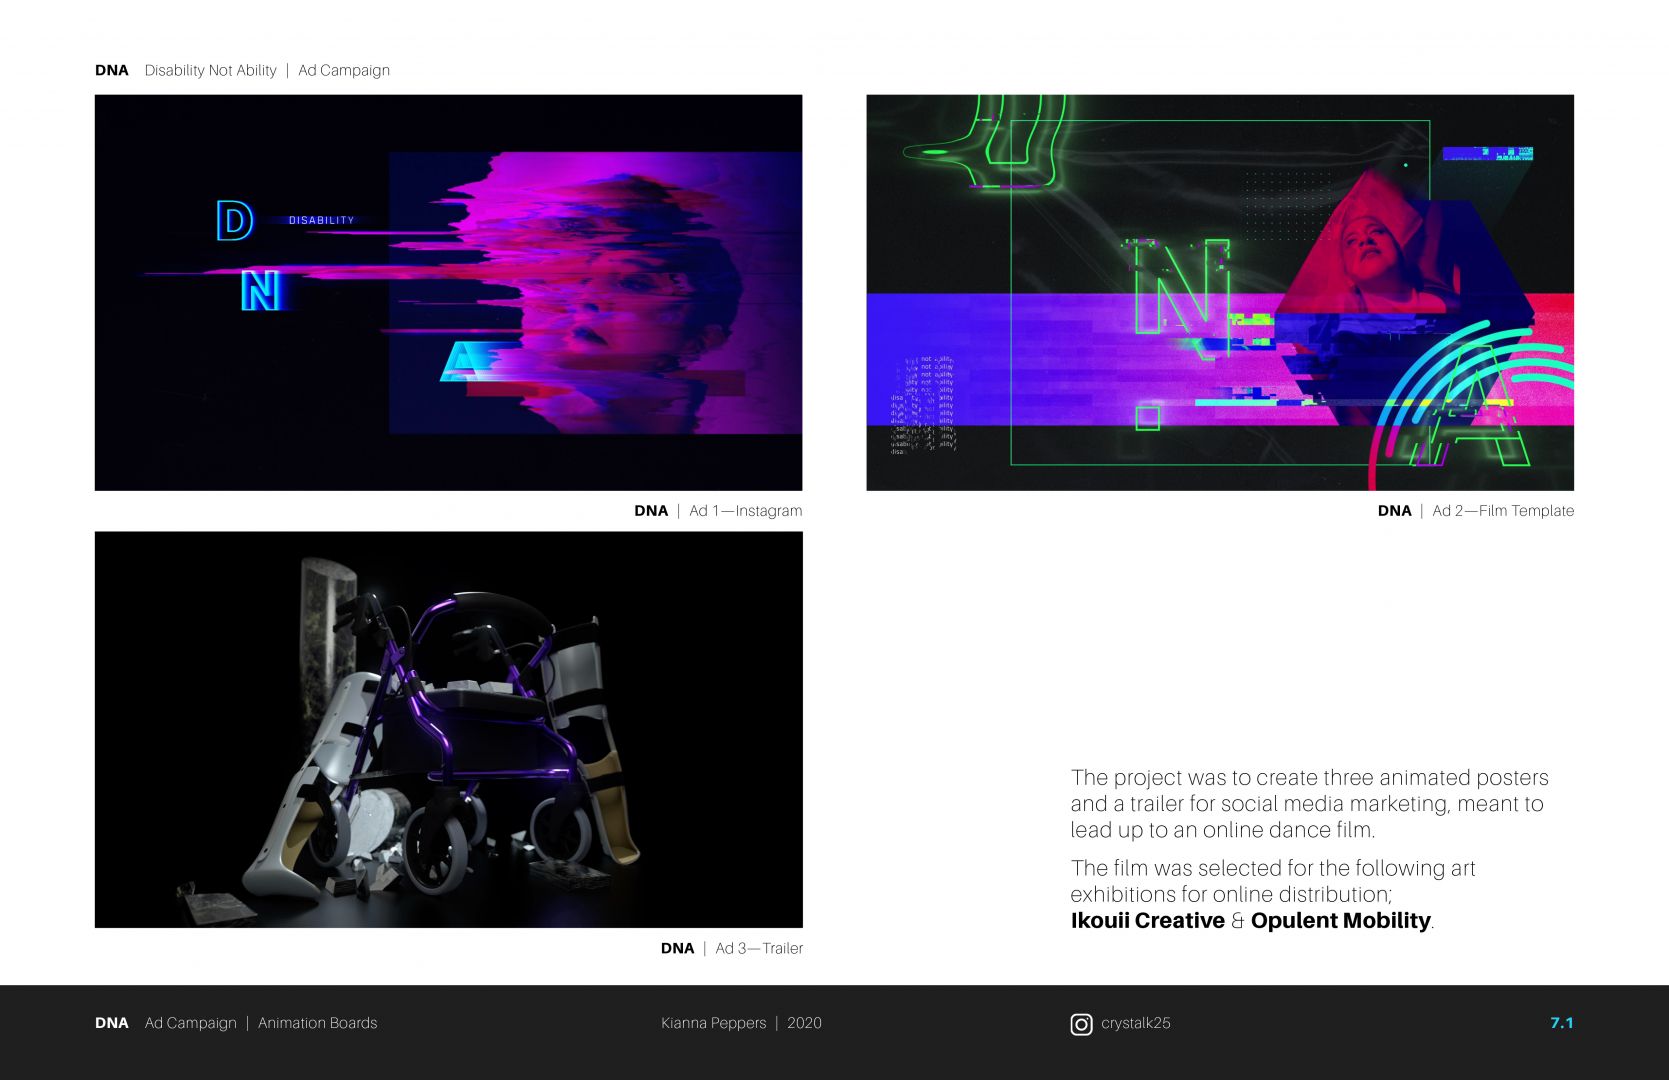This screenshot has height=1080, width=1669.
Task: Click the 'Ad 2—Film Template' caption
Action: pos(1502,511)
